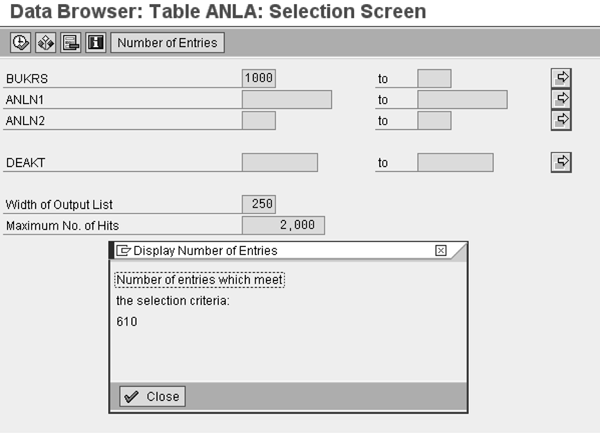Select the ANLN2 from-value field
This screenshot has width=600, height=433.
pyautogui.click(x=259, y=120)
